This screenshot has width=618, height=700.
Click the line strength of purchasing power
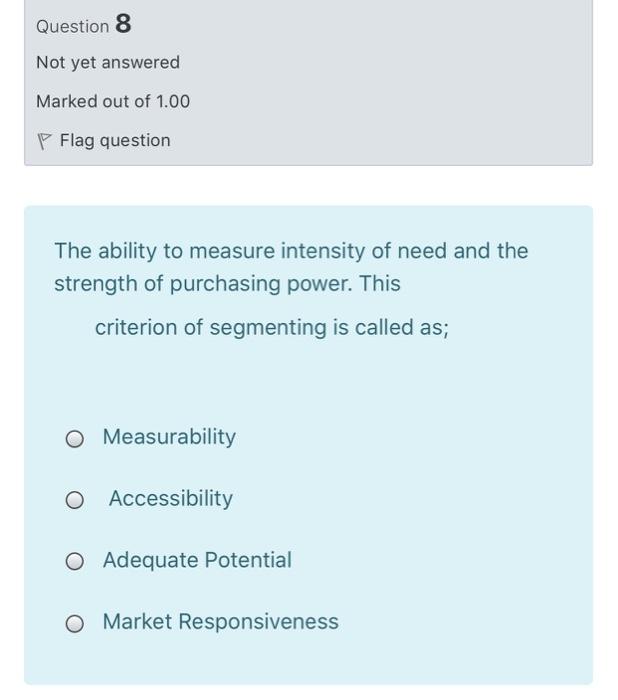227,284
